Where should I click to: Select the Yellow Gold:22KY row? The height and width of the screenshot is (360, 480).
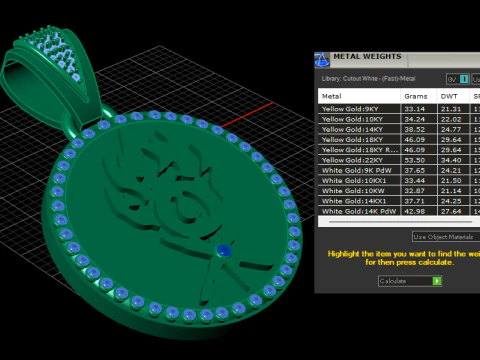click(399, 160)
